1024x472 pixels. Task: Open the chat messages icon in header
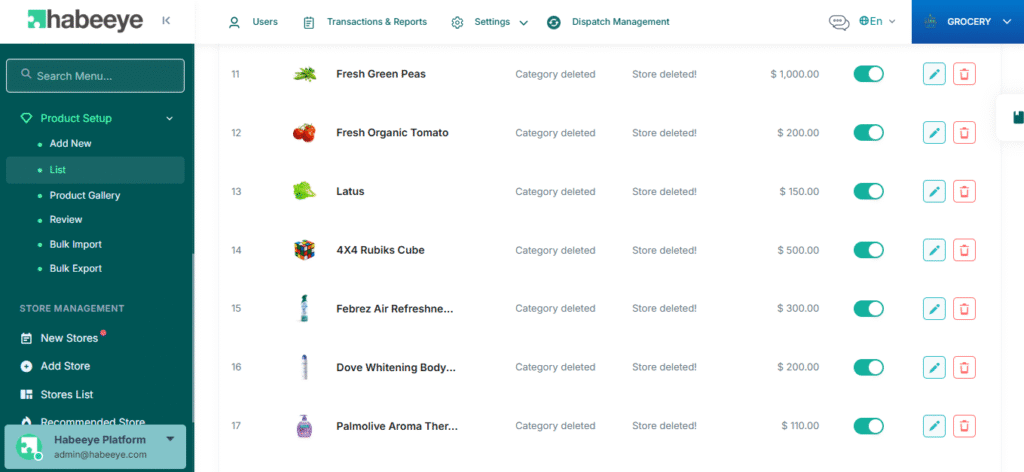[839, 22]
